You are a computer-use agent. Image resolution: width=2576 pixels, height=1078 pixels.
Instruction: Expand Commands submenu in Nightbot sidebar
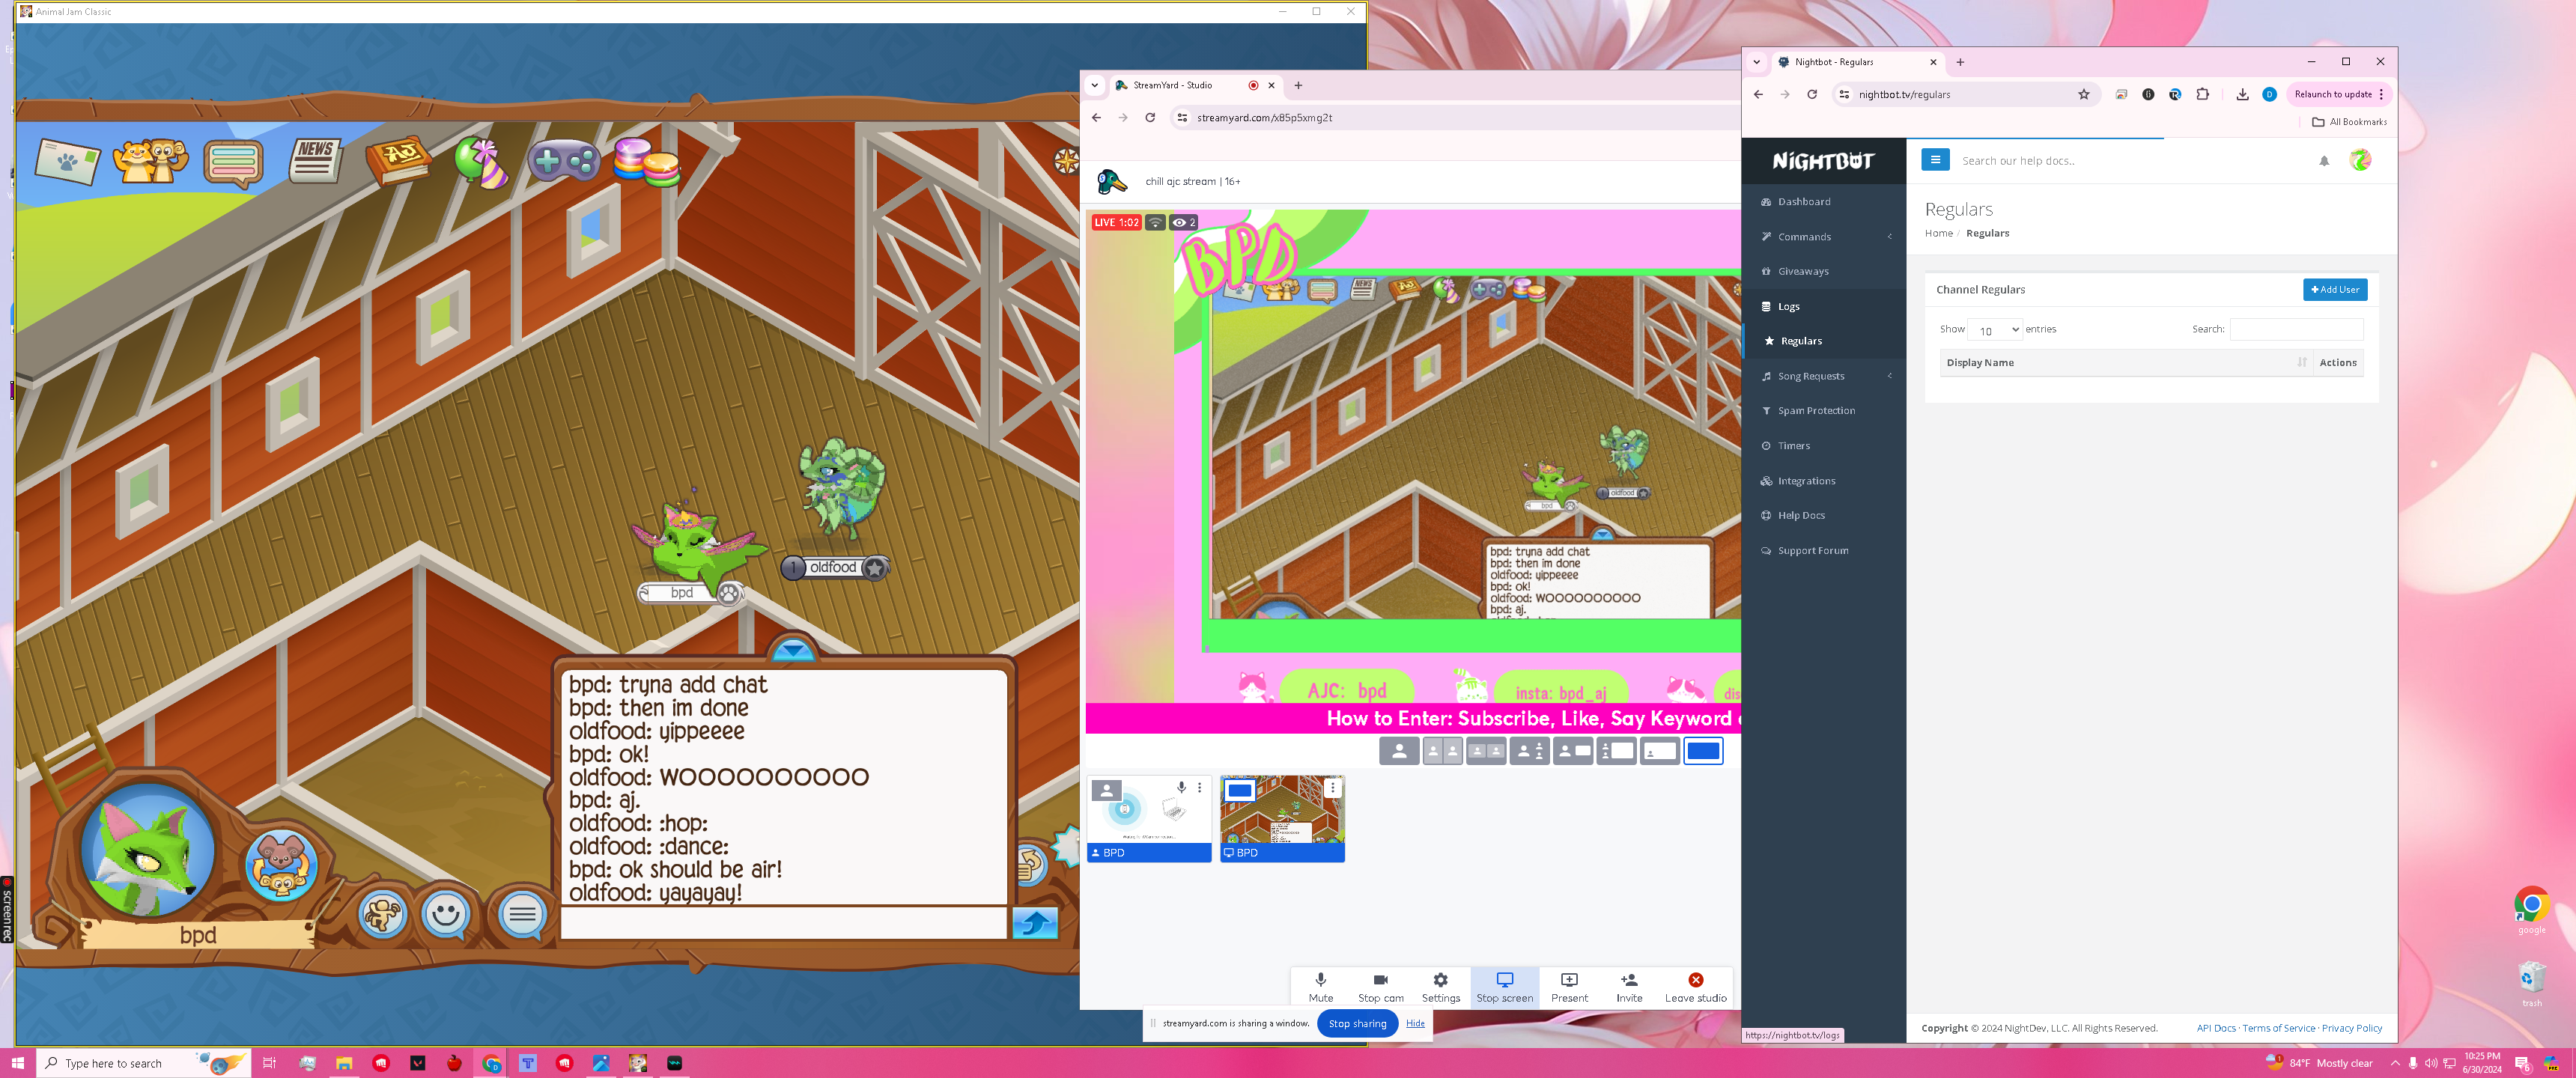click(1824, 237)
